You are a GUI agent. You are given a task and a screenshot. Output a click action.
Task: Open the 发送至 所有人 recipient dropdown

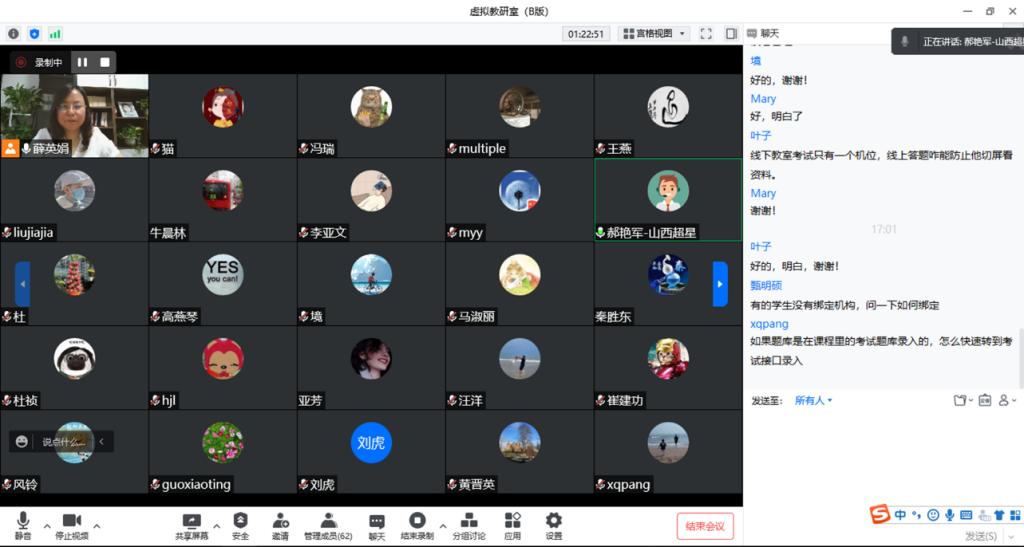pos(813,400)
